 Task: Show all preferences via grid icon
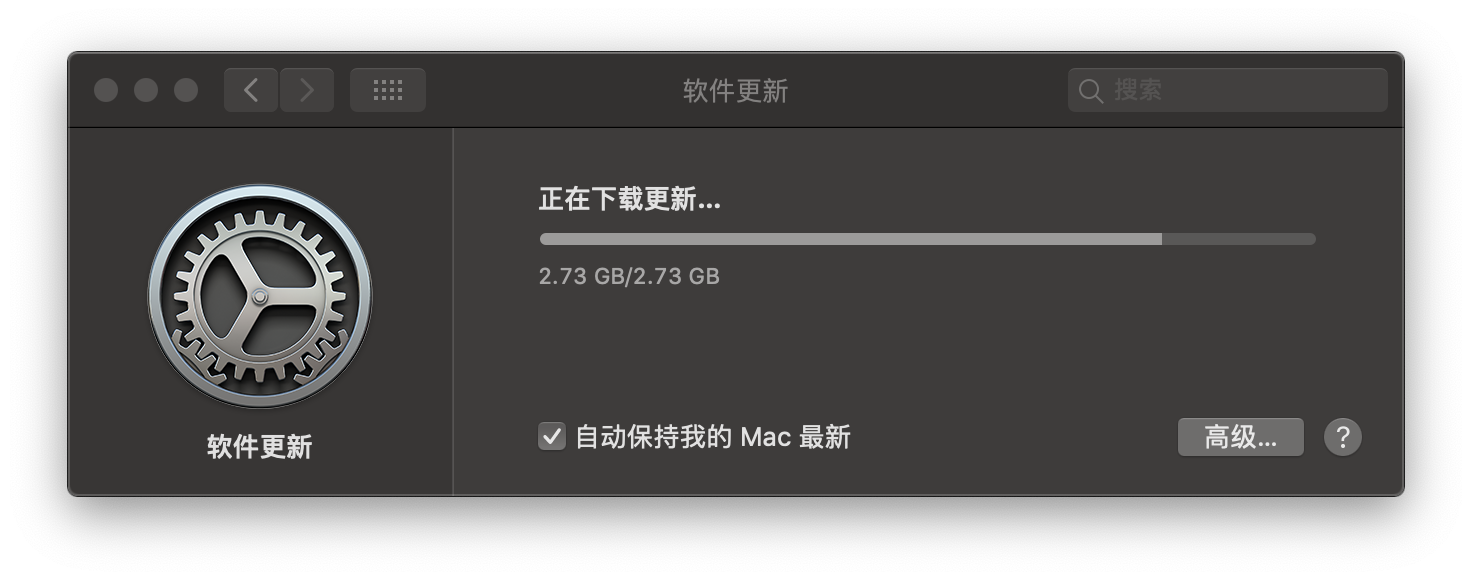pyautogui.click(x=388, y=90)
